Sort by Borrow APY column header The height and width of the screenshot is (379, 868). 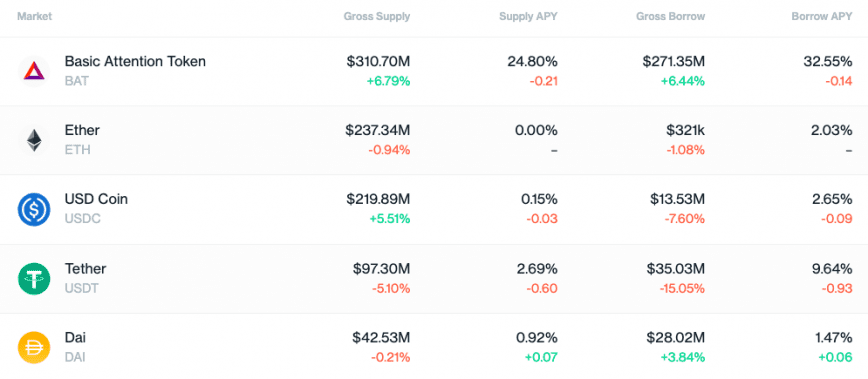click(x=822, y=17)
